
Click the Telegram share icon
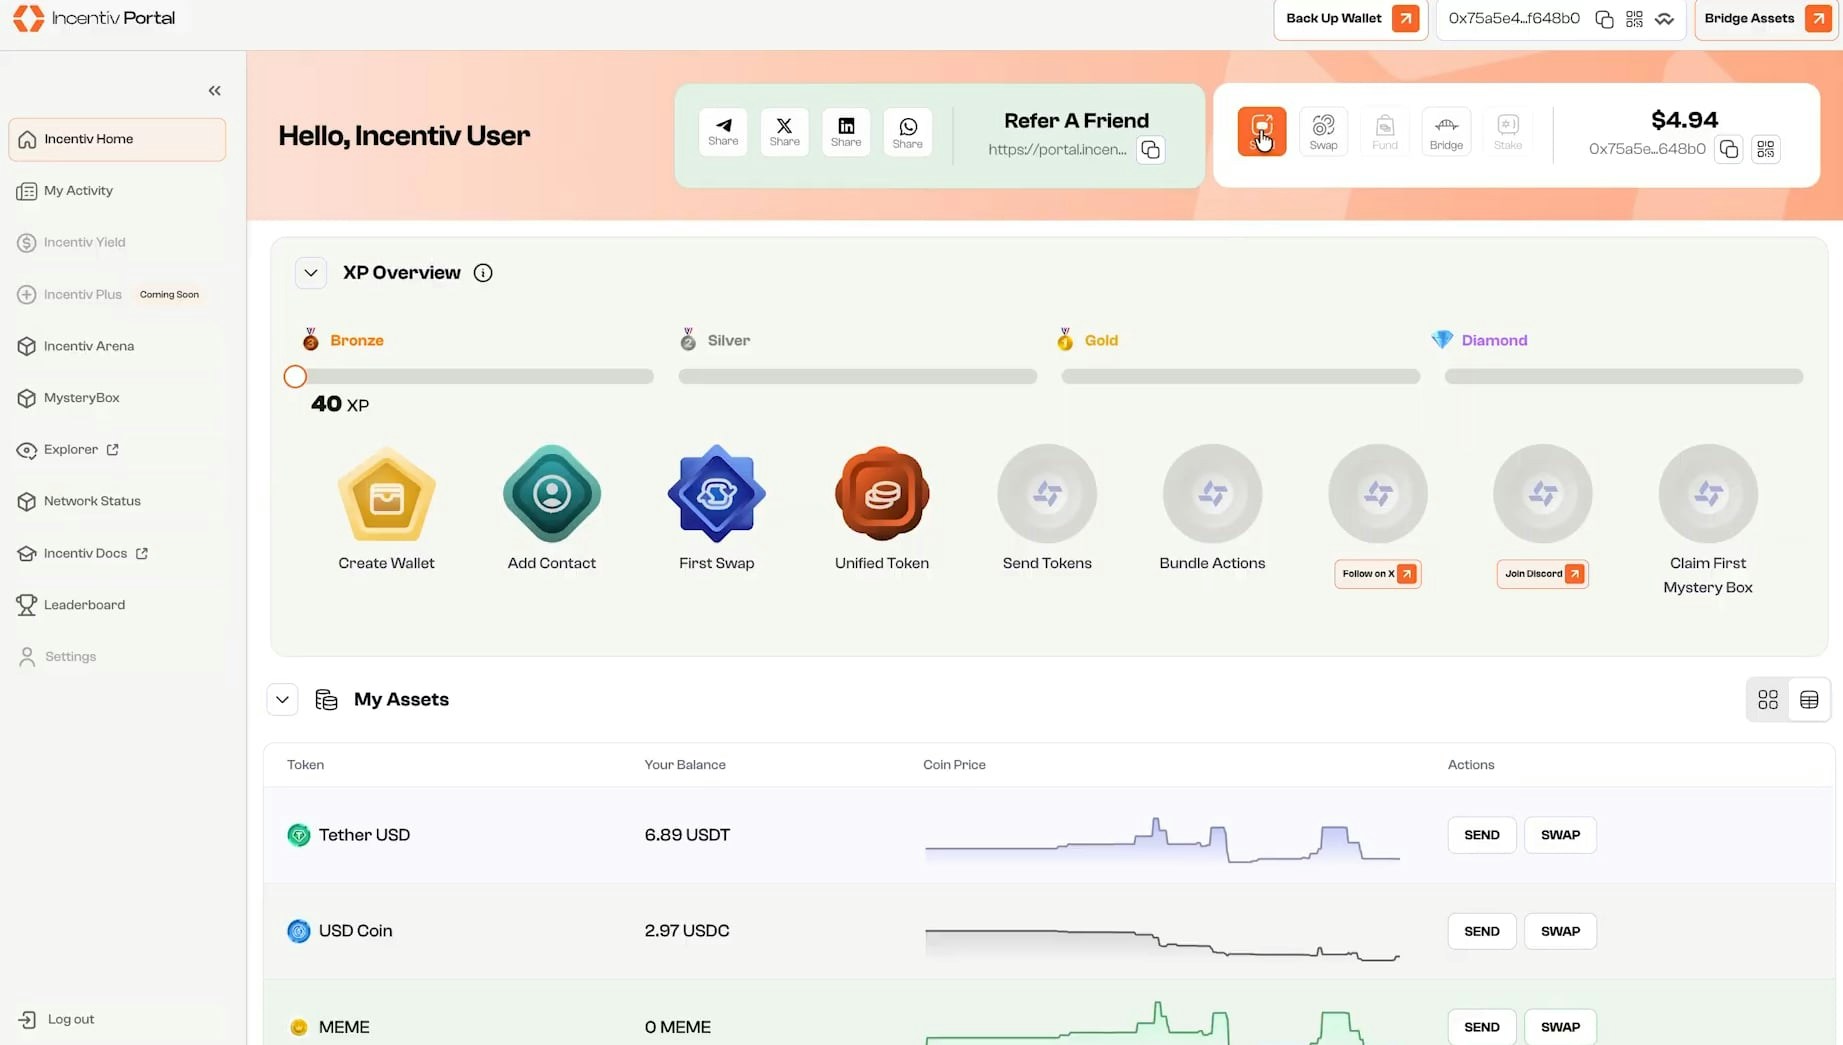(x=723, y=131)
